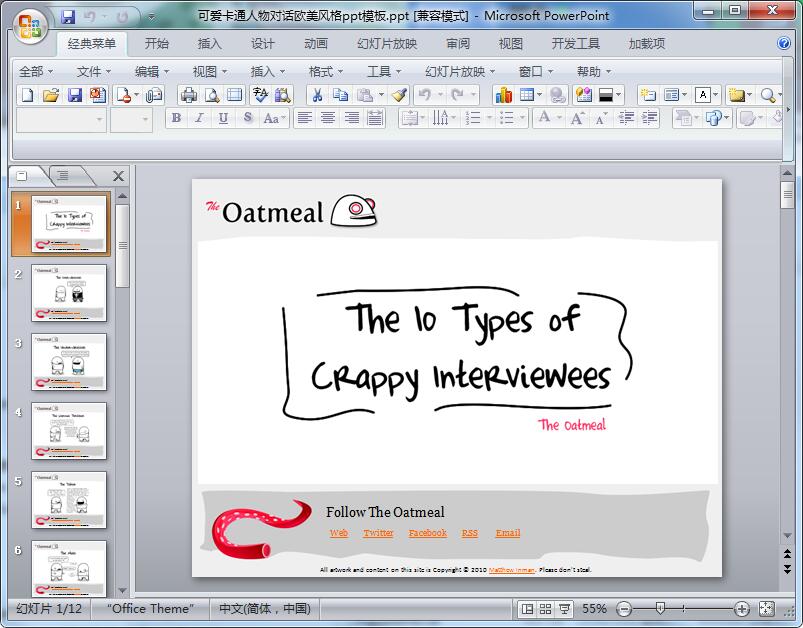The width and height of the screenshot is (803, 628).
Task: Expand the 格式 dropdown menu
Action: (326, 72)
